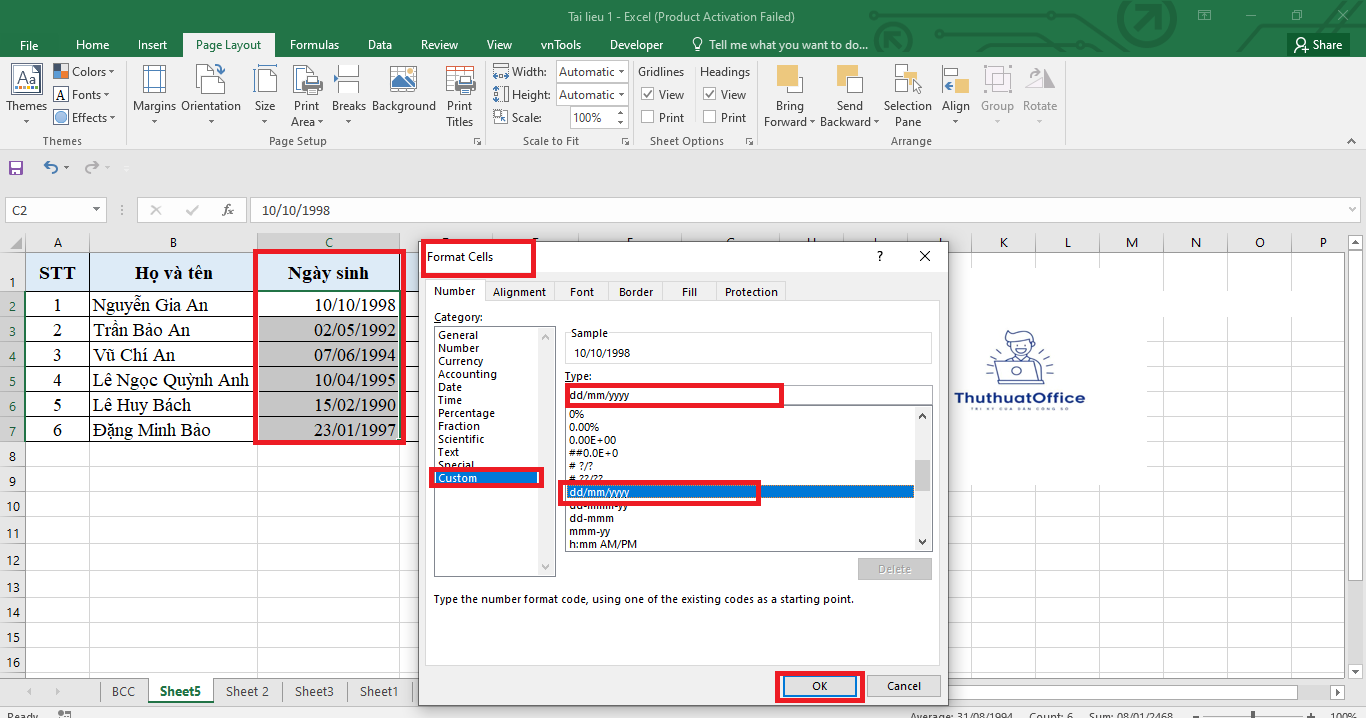
Task: Switch to the Alignment tab in Format Cells
Action: tap(519, 292)
